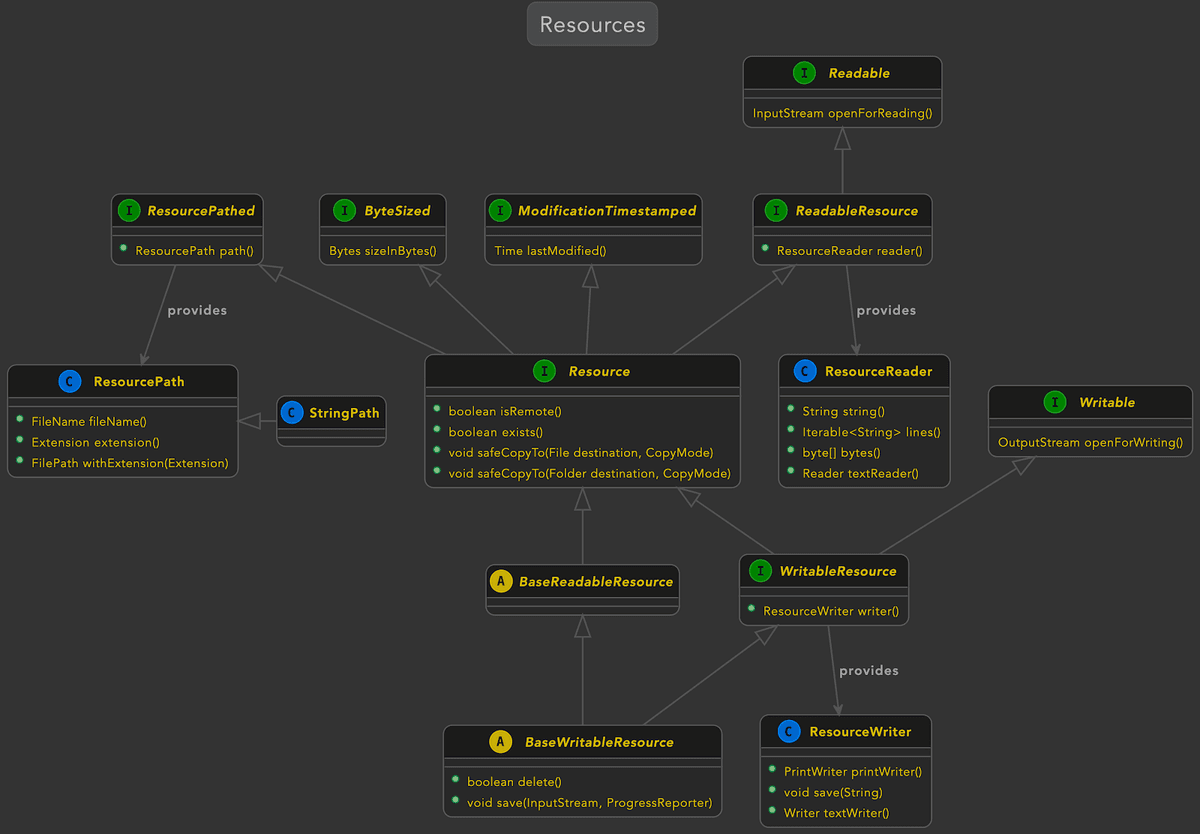This screenshot has height=834, width=1200.
Task: Select 'String string()' method
Action: point(843,411)
